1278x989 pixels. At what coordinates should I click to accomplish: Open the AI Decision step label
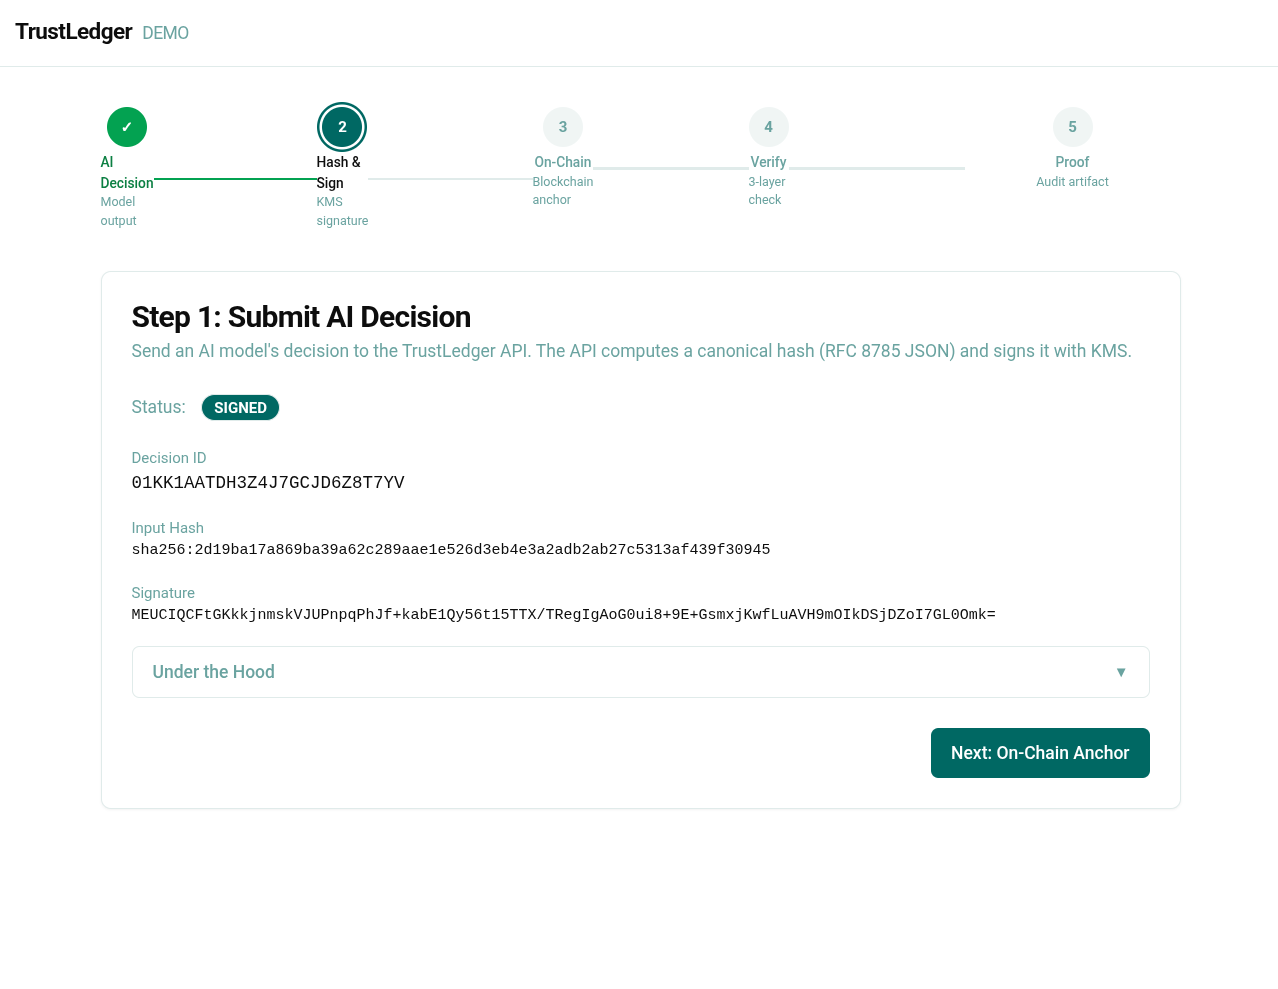pos(126,172)
